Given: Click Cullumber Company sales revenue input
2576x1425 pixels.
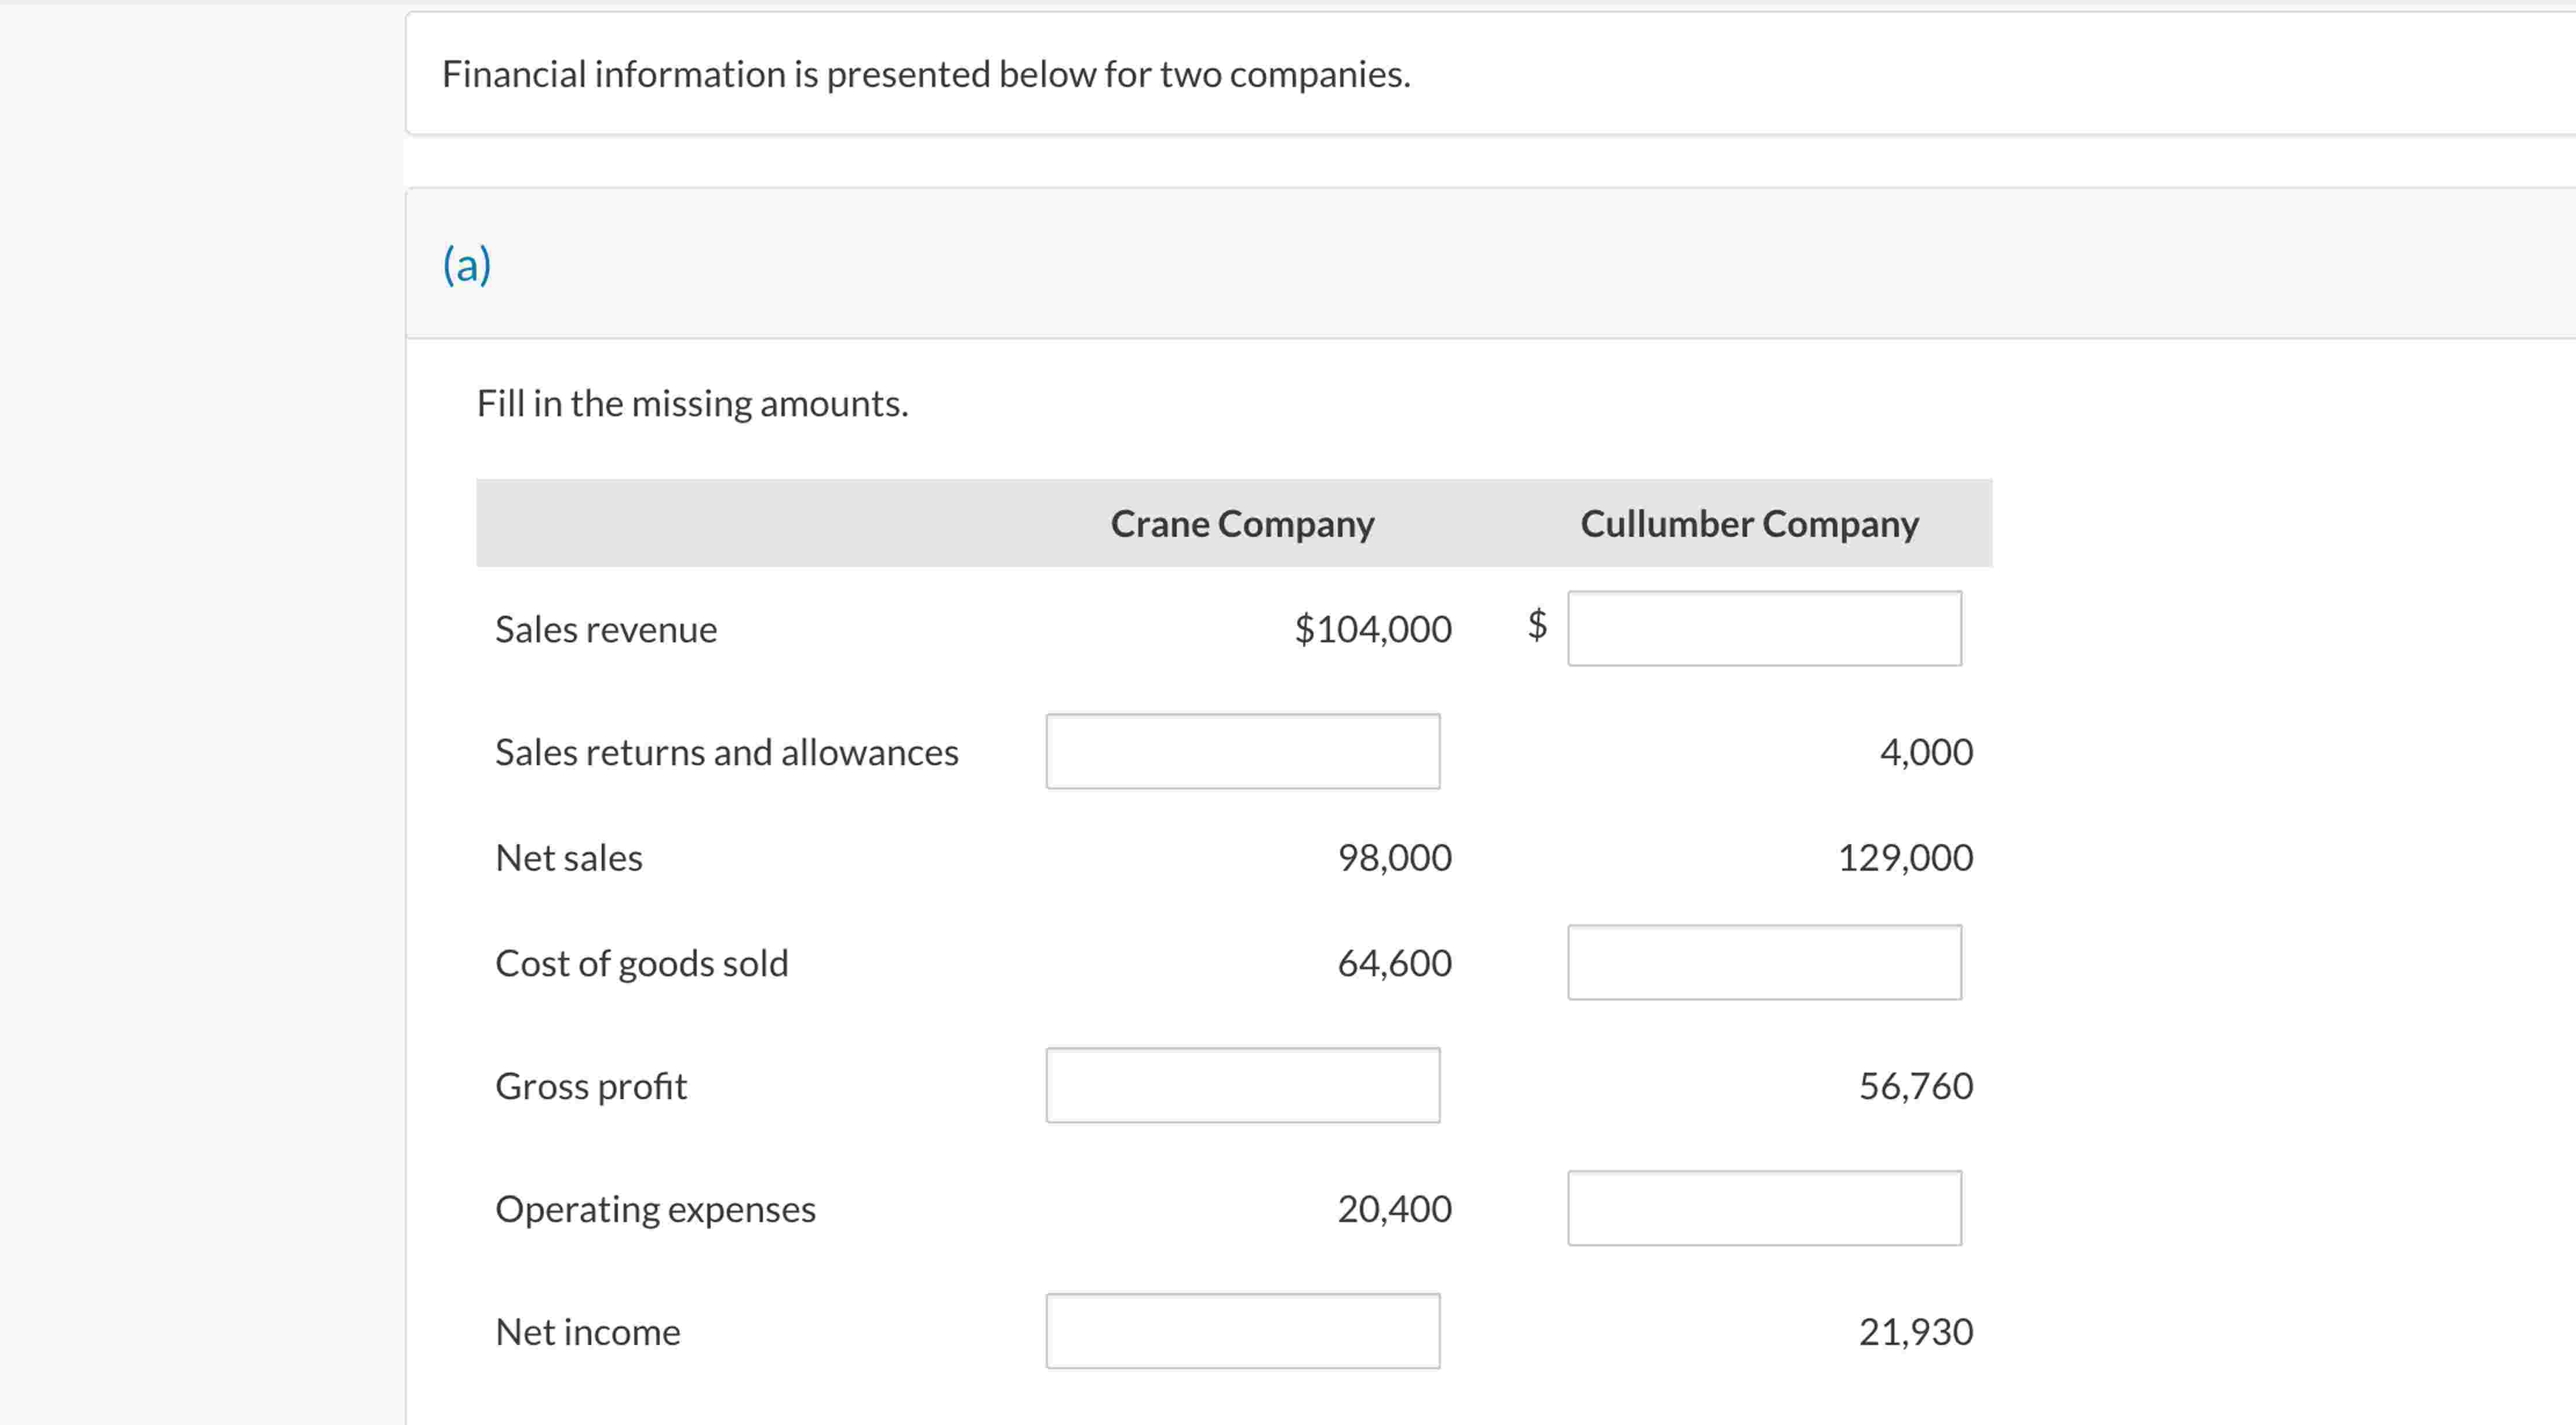Looking at the screenshot, I should (x=1764, y=628).
